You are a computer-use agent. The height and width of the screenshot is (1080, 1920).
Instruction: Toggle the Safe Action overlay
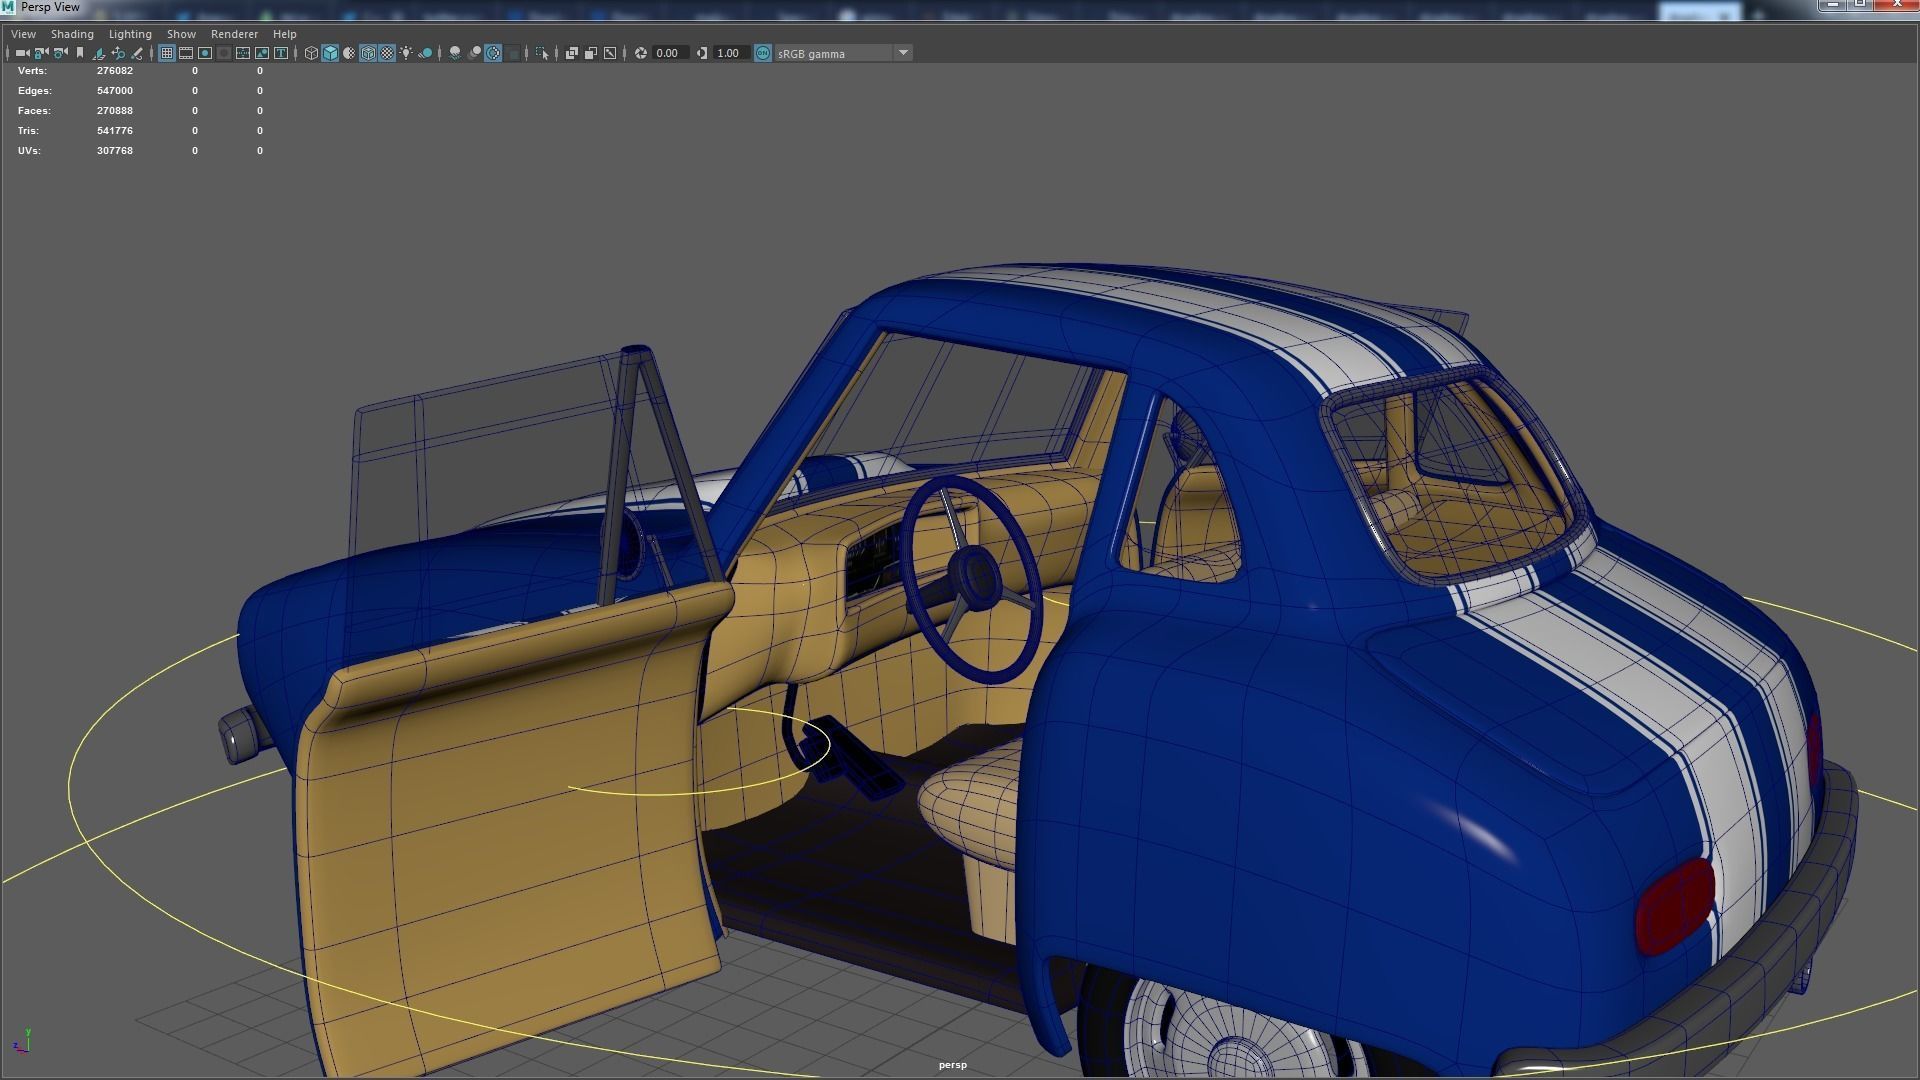262,53
